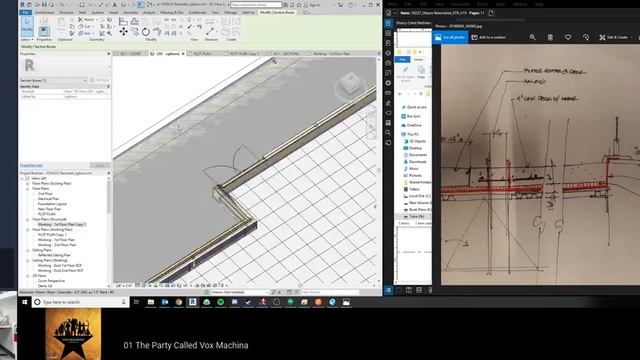Switch to the PLOT PLAN view tab

tap(202, 53)
